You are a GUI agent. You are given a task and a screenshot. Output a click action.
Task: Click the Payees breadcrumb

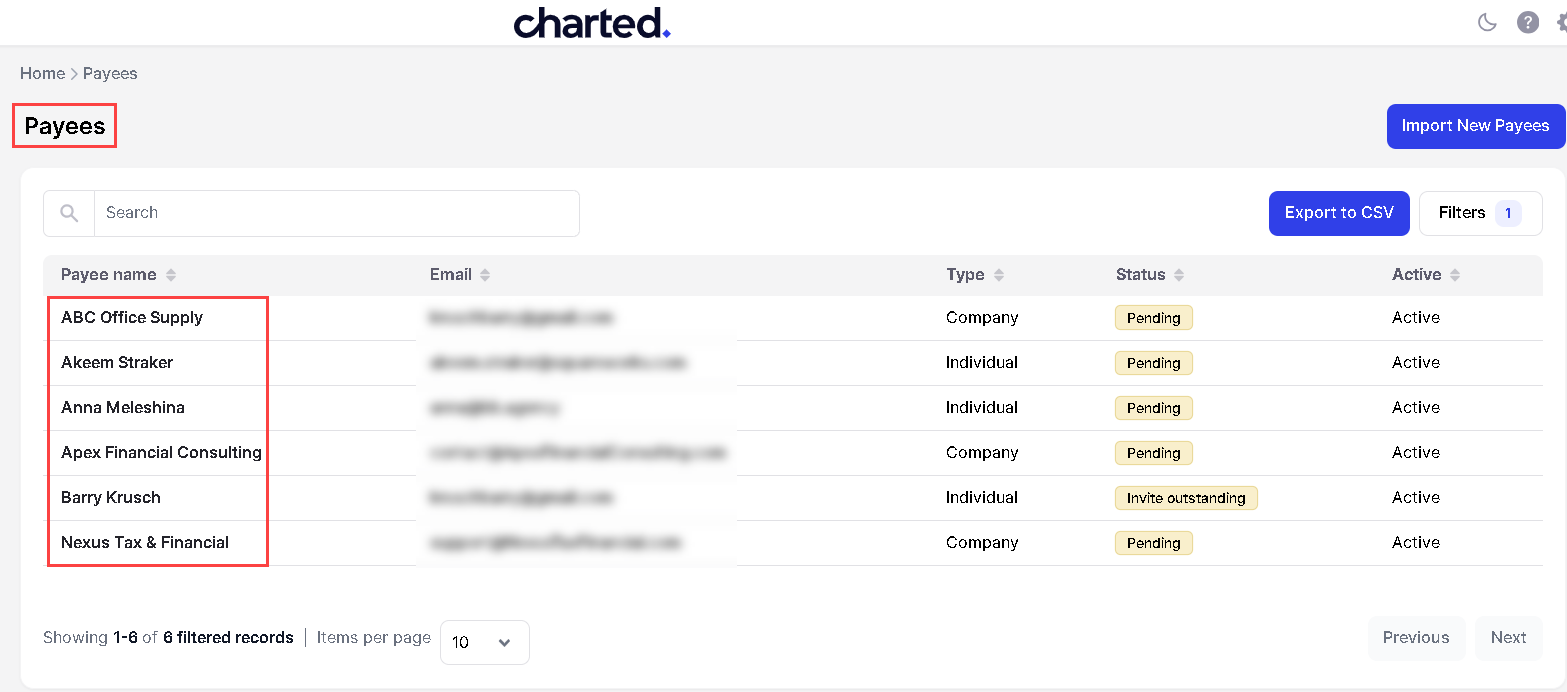tap(110, 73)
